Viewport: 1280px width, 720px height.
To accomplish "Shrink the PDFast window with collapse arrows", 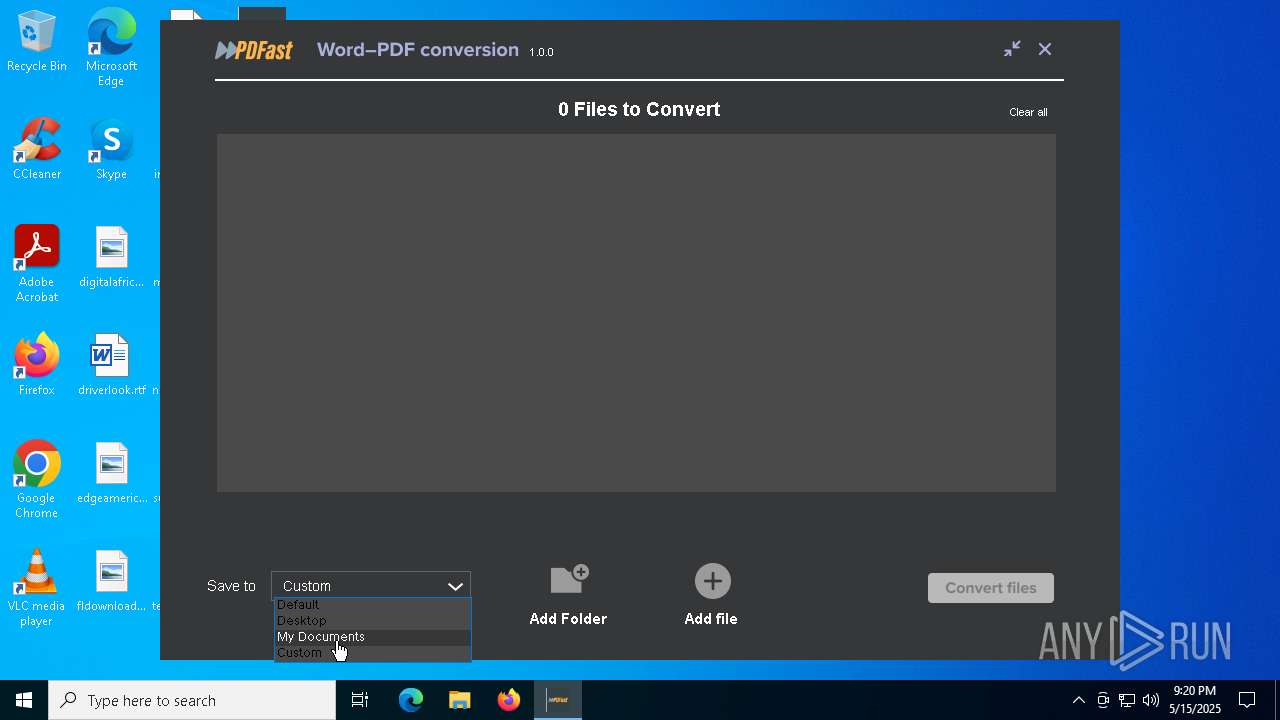I will point(1012,49).
